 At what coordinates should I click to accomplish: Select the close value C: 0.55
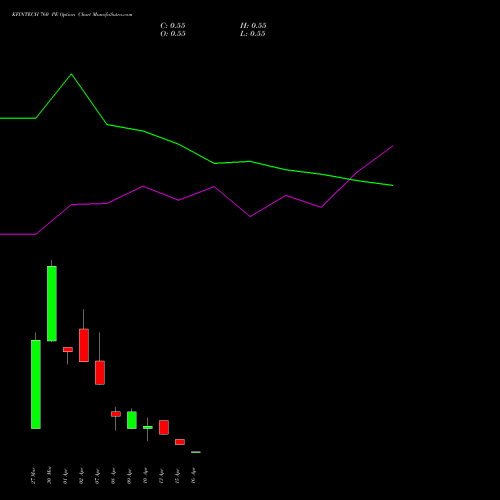tap(173, 26)
